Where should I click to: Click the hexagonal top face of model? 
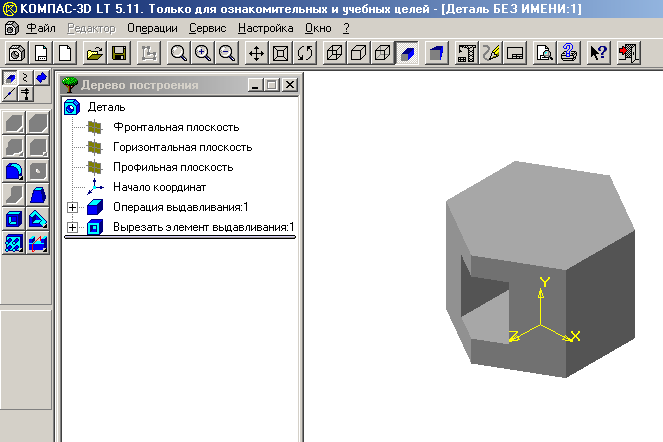point(541,216)
